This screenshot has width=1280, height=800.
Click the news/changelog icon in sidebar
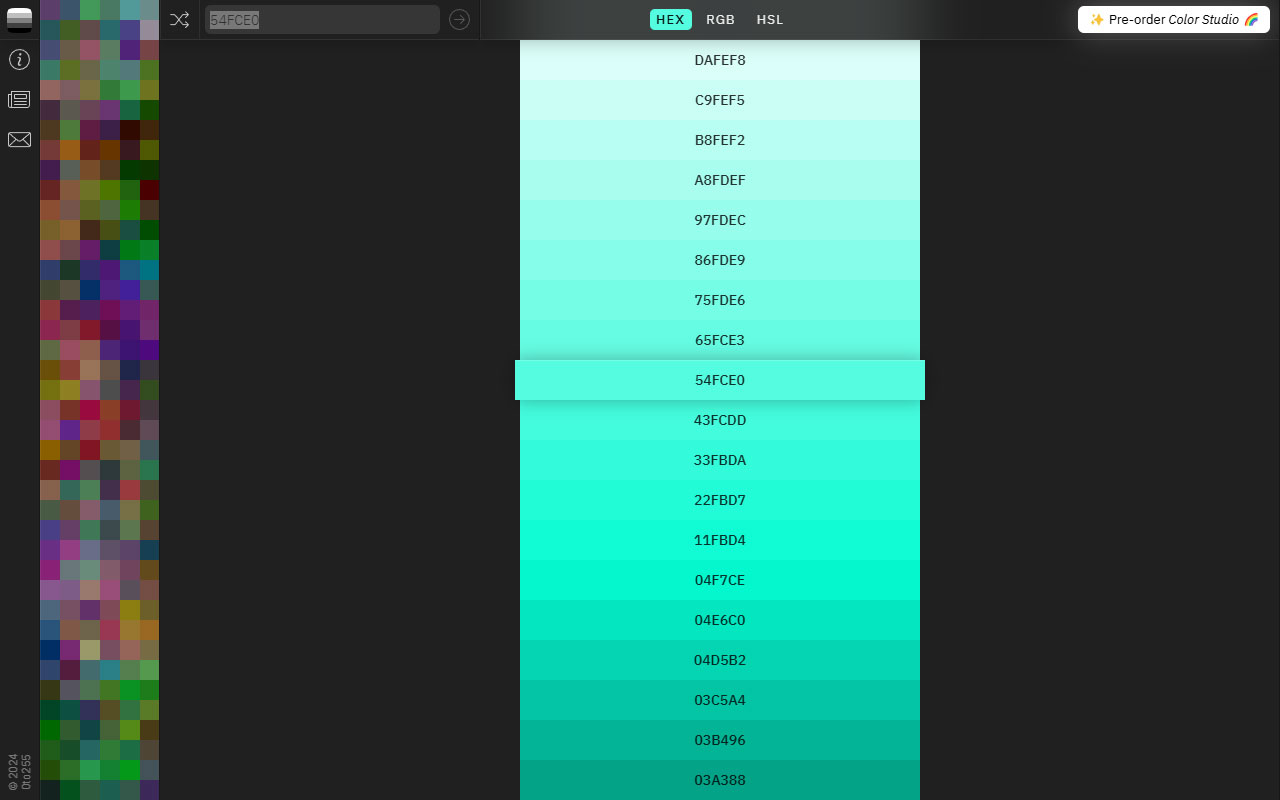(19, 99)
